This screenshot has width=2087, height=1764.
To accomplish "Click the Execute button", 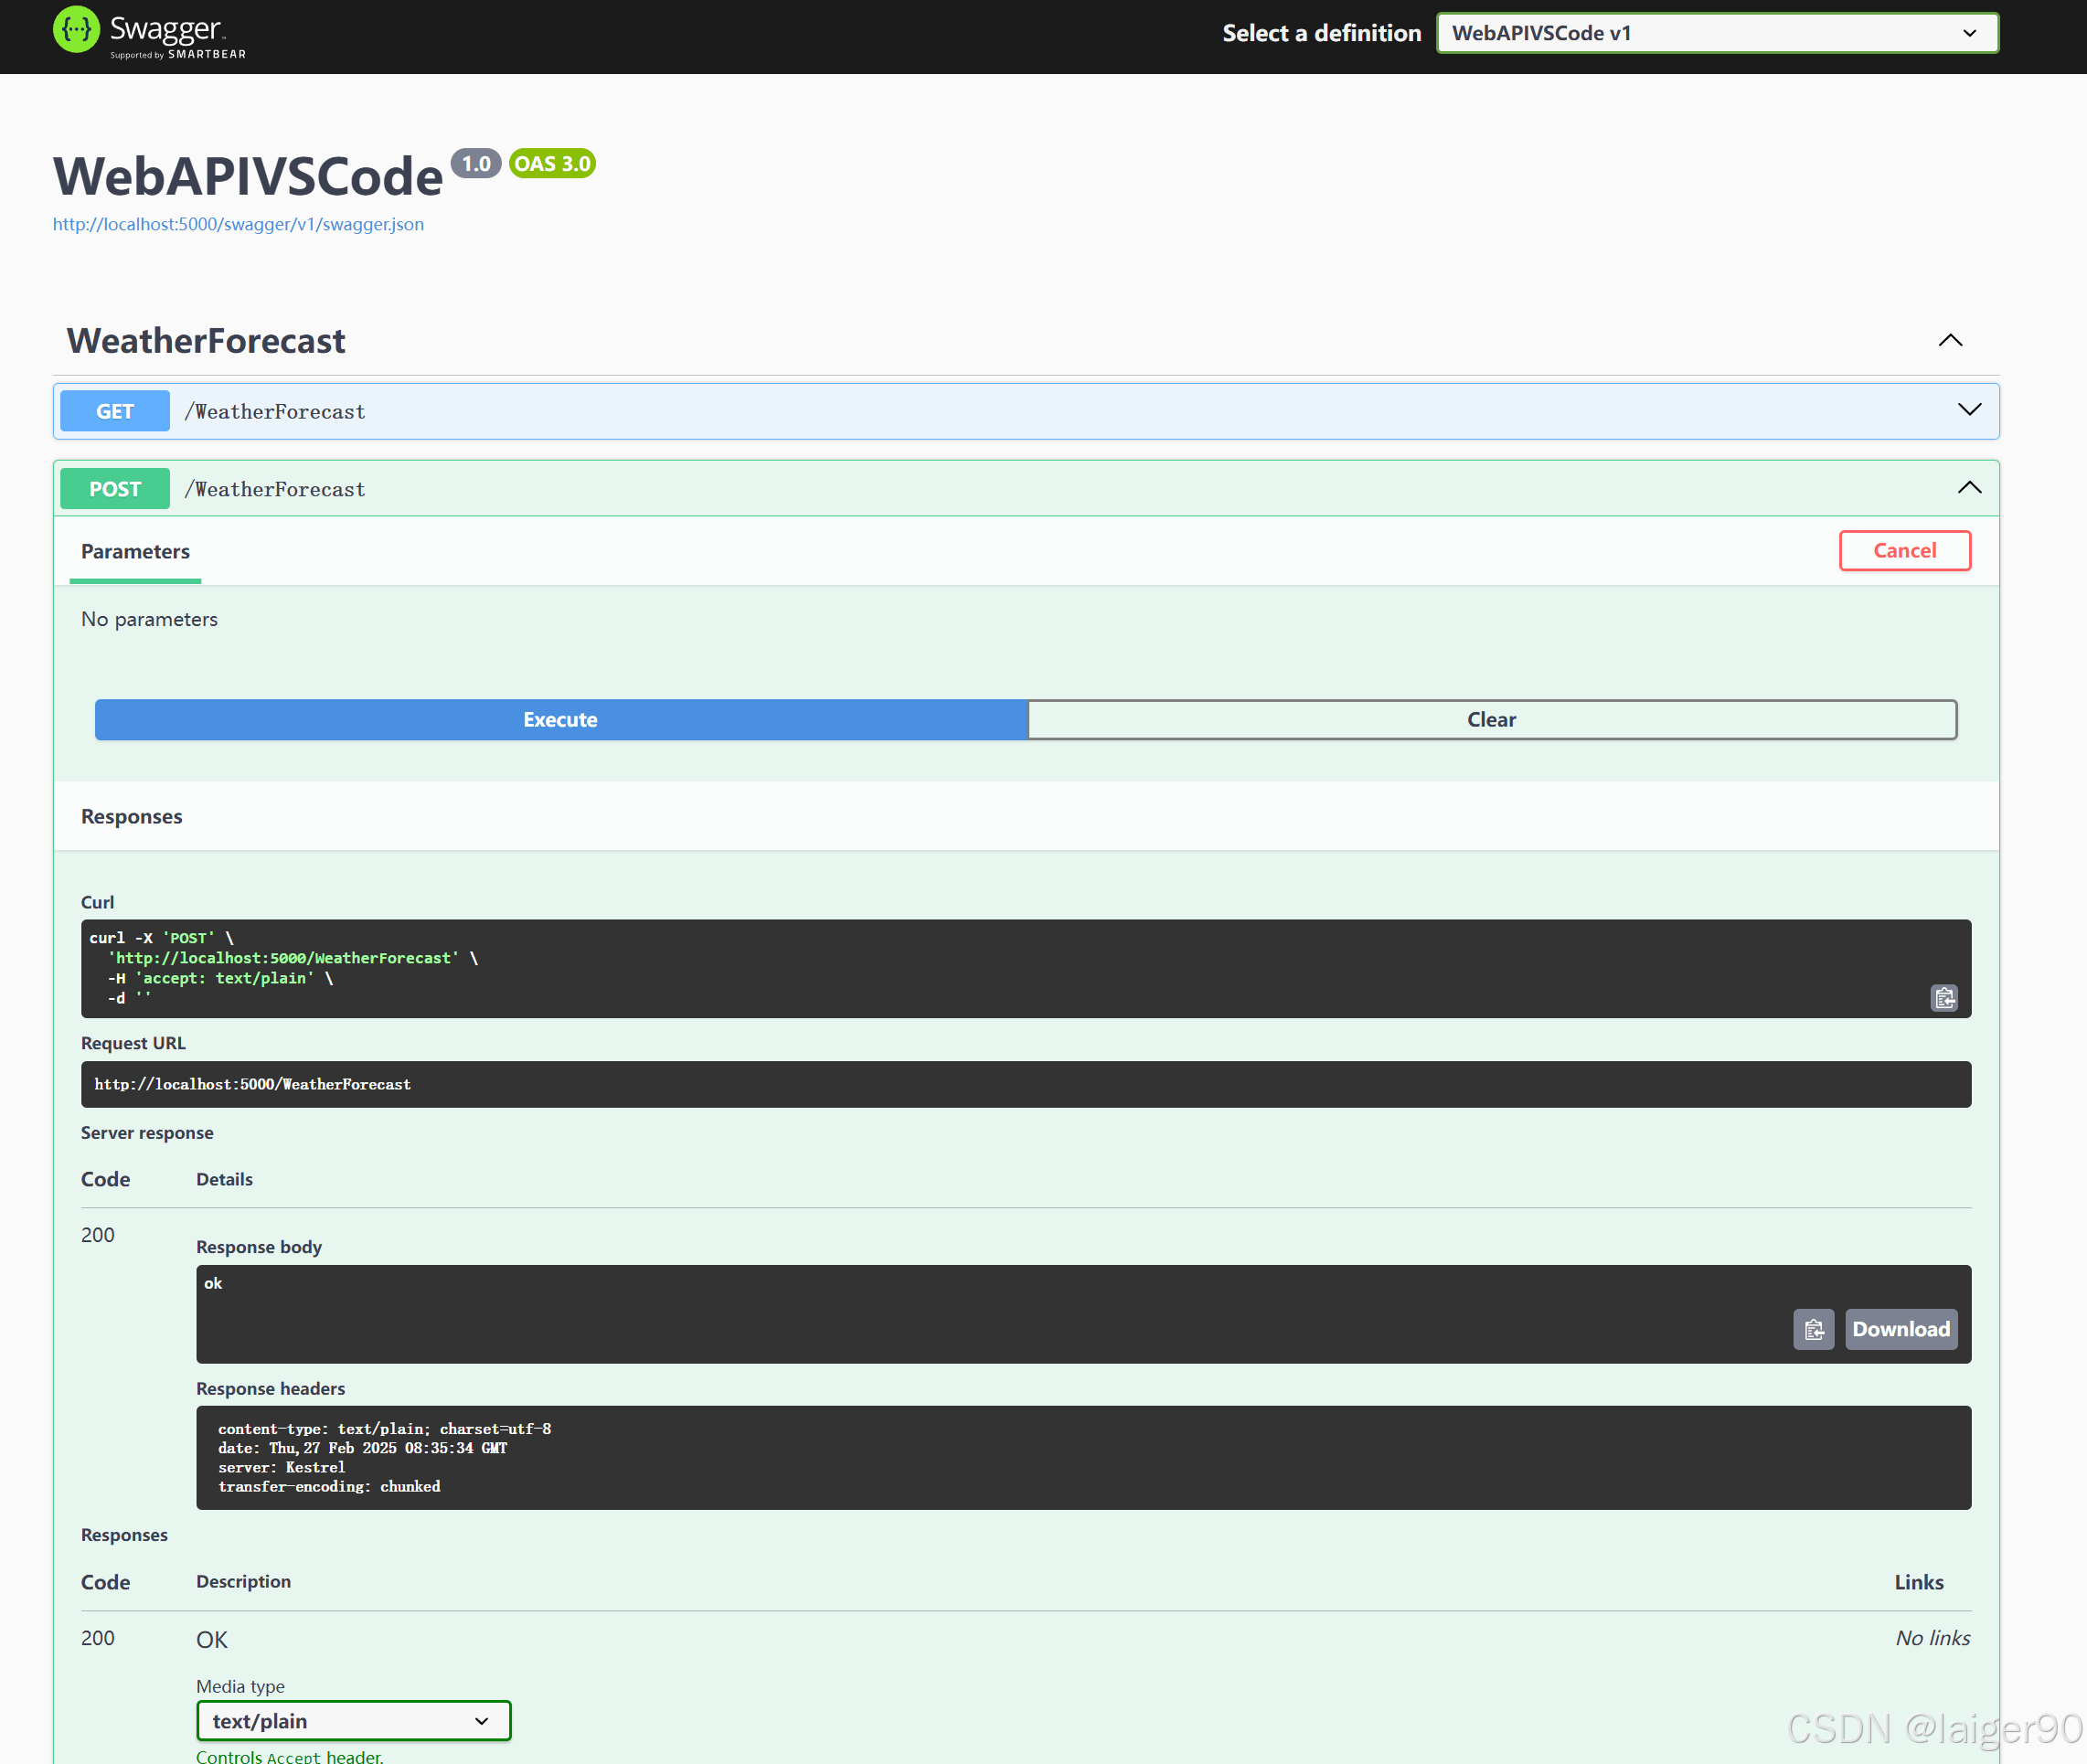I will coord(560,720).
